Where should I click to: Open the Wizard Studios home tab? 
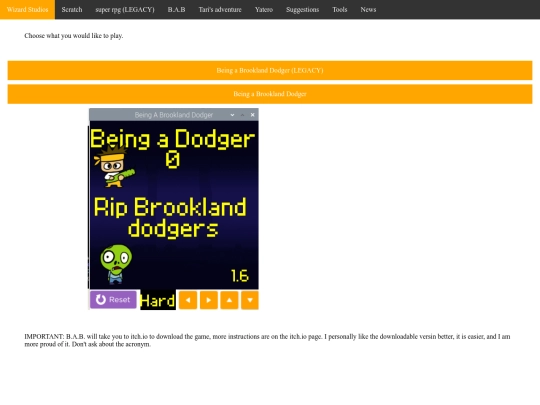(27, 10)
